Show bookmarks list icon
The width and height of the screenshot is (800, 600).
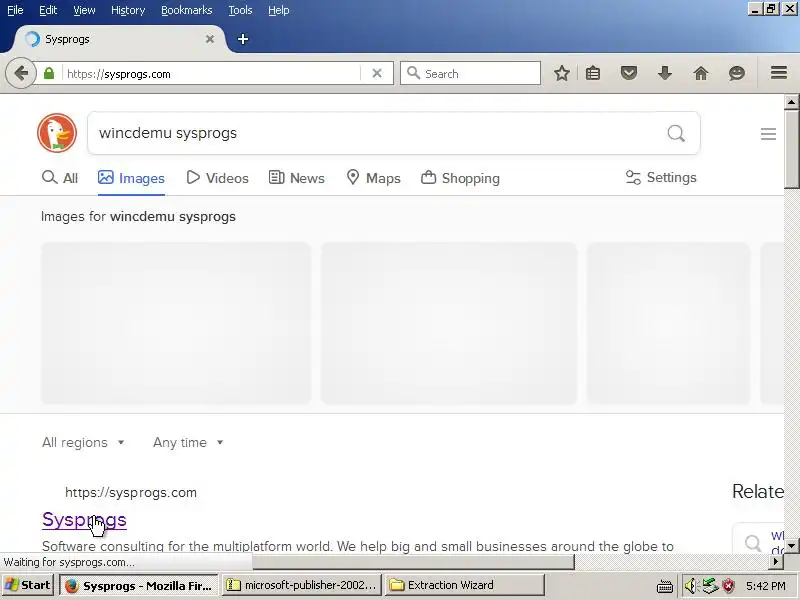(x=593, y=73)
